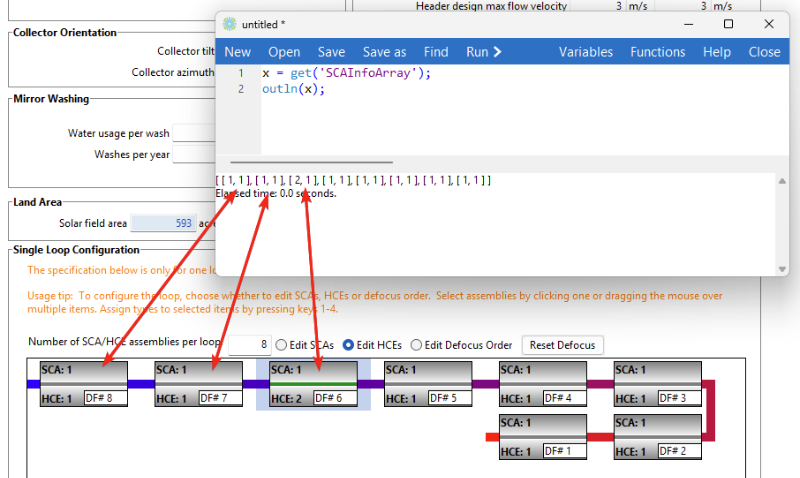
Task: Maximize the untitled script window
Action: coord(728,23)
